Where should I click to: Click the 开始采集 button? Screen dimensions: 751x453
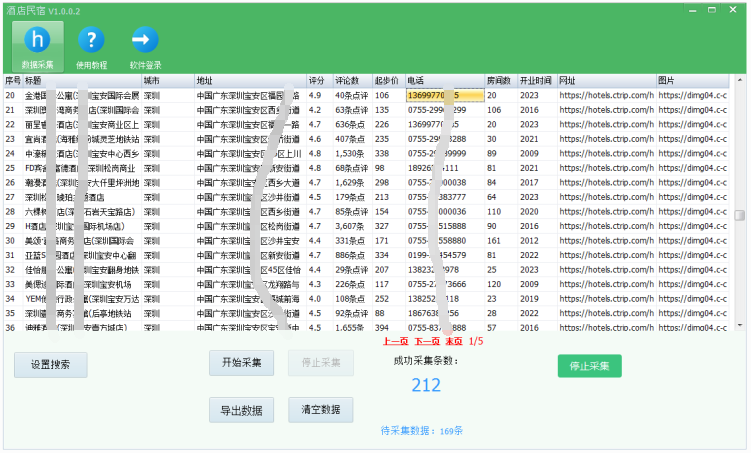point(241,363)
